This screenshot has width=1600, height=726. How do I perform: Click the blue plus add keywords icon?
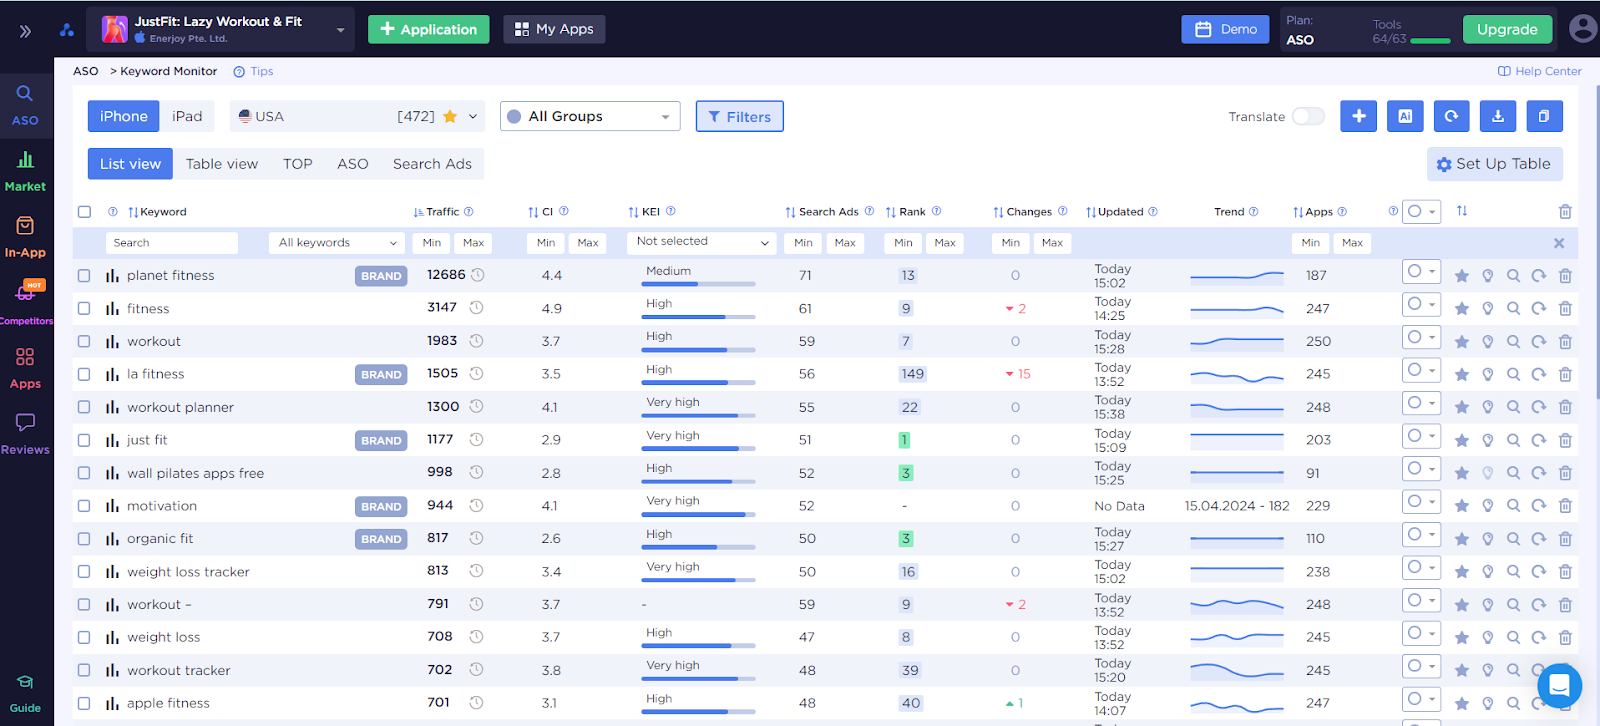point(1358,116)
